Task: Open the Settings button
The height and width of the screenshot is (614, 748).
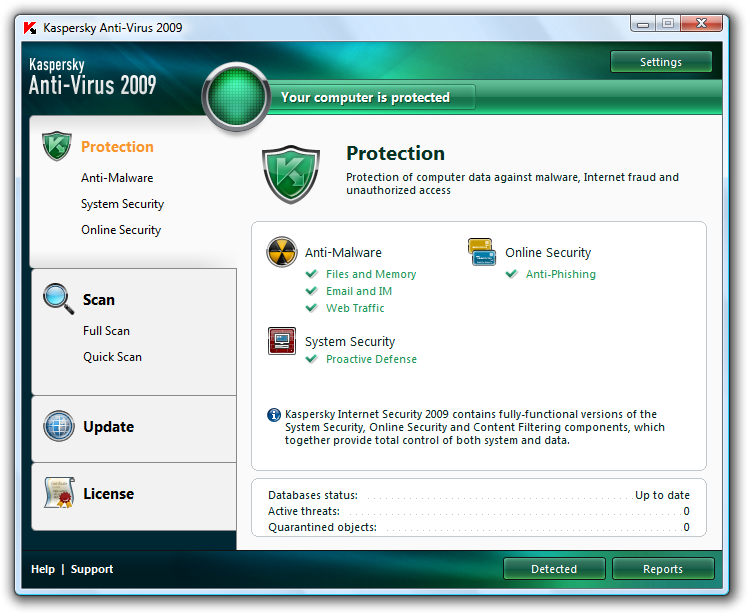Action: click(x=661, y=62)
